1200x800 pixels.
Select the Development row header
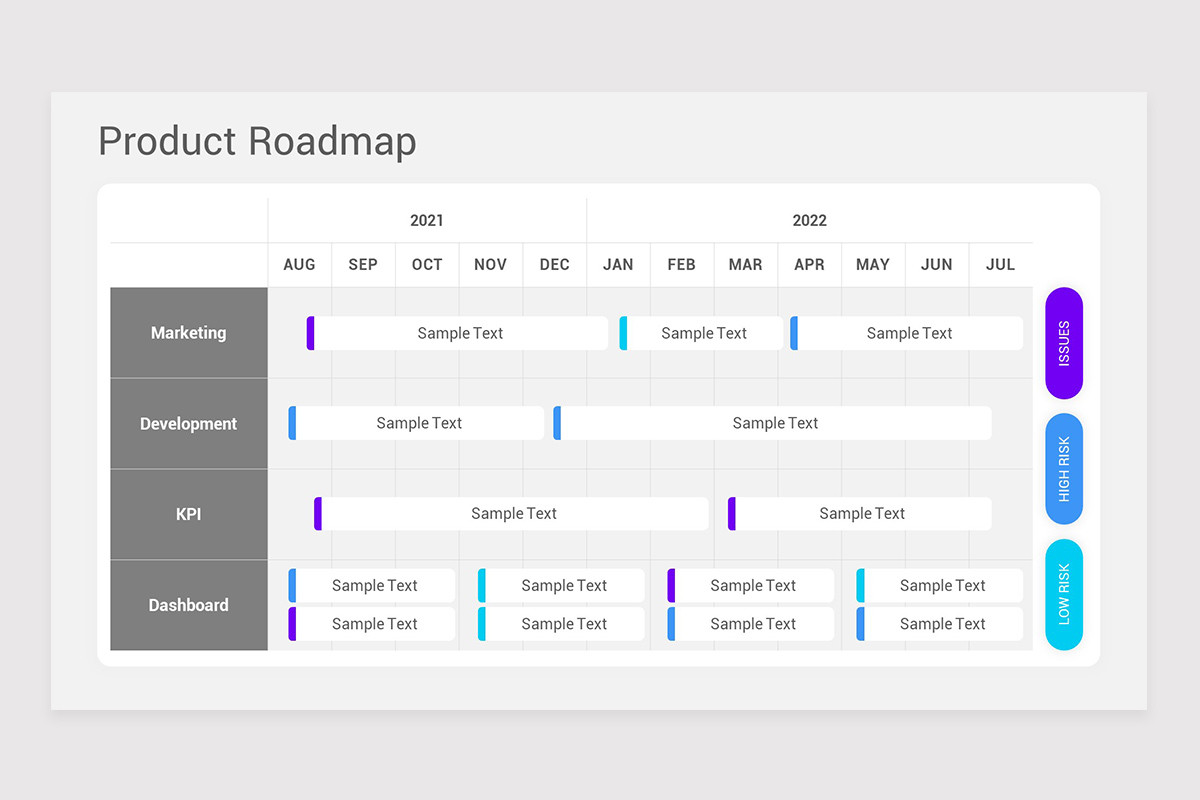click(x=188, y=423)
